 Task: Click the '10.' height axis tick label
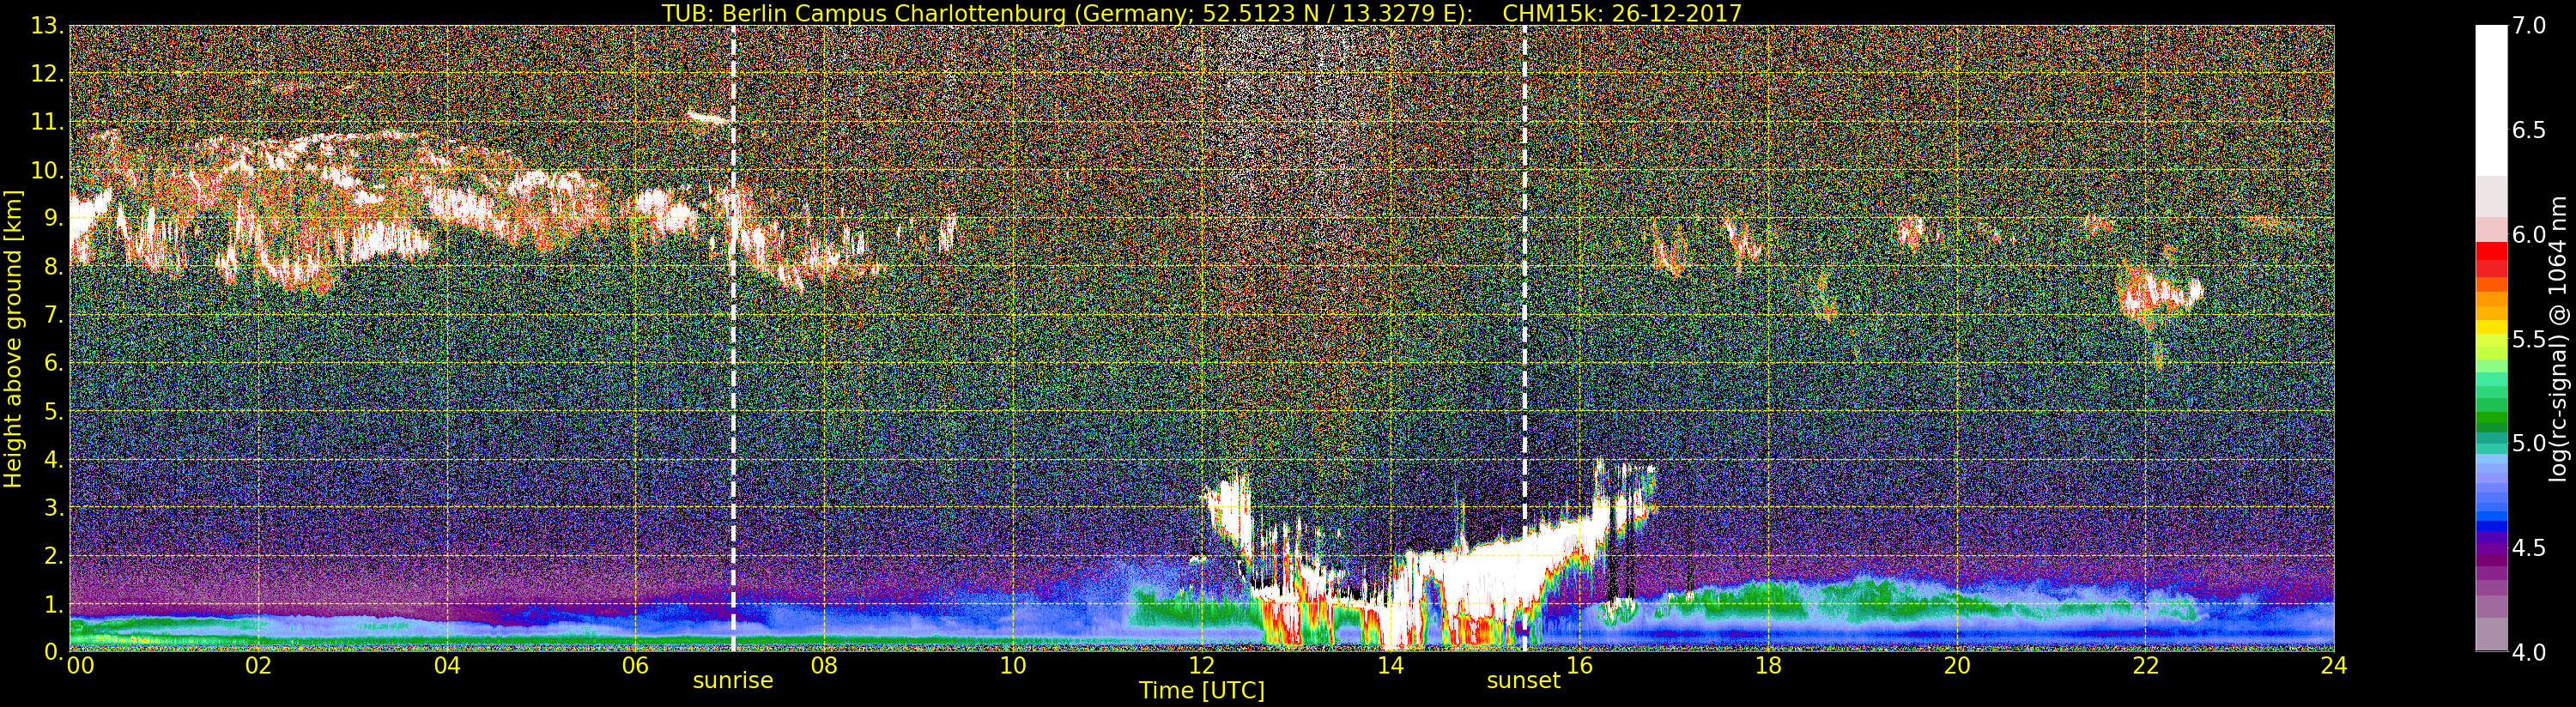click(47, 170)
